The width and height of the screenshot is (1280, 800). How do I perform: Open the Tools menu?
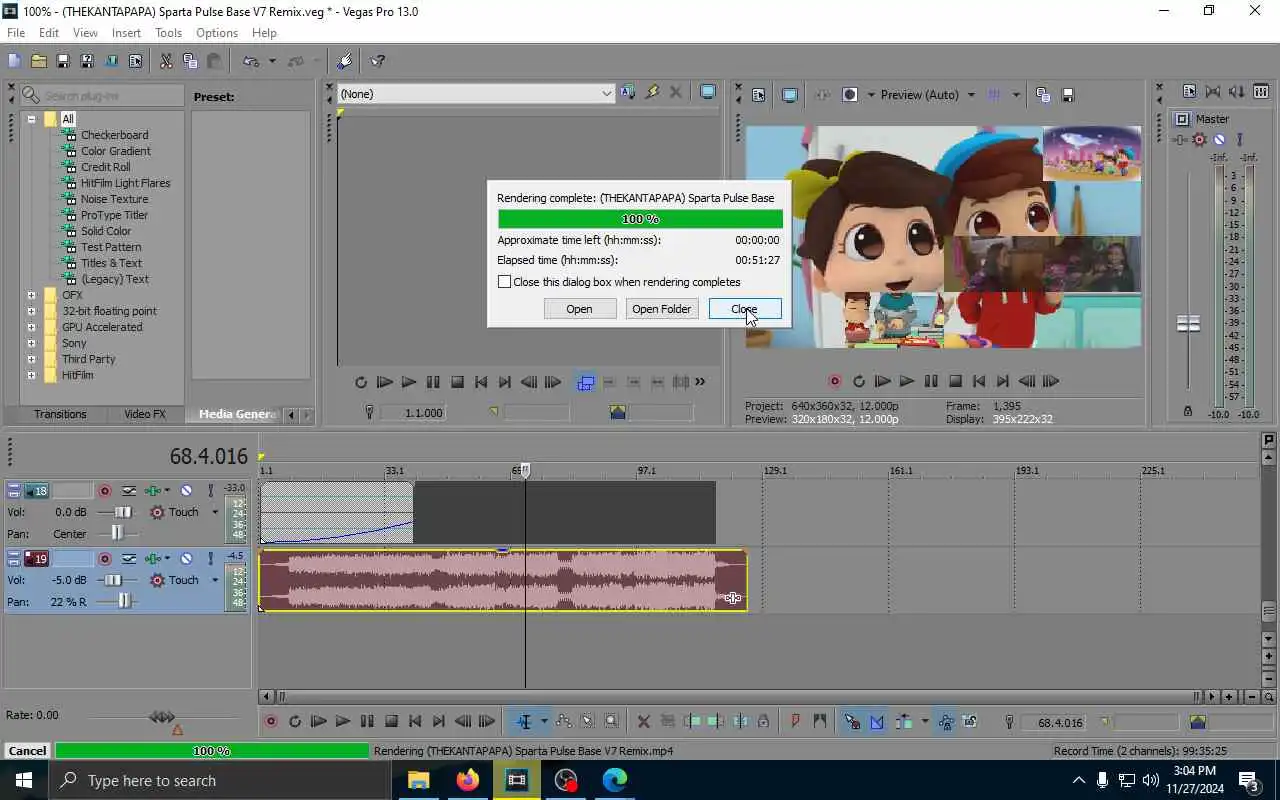[x=168, y=33]
